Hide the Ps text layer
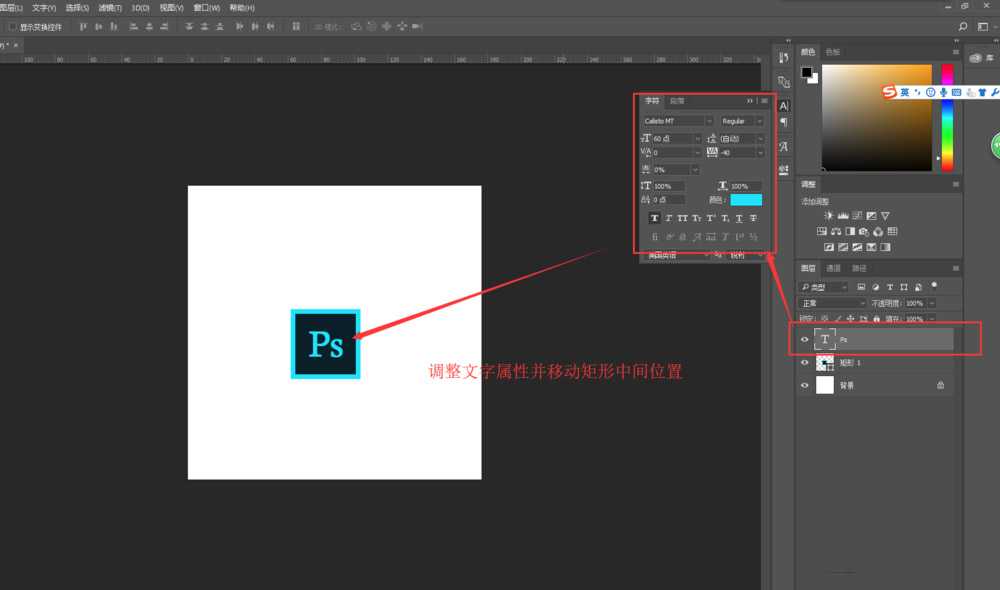 click(x=805, y=340)
